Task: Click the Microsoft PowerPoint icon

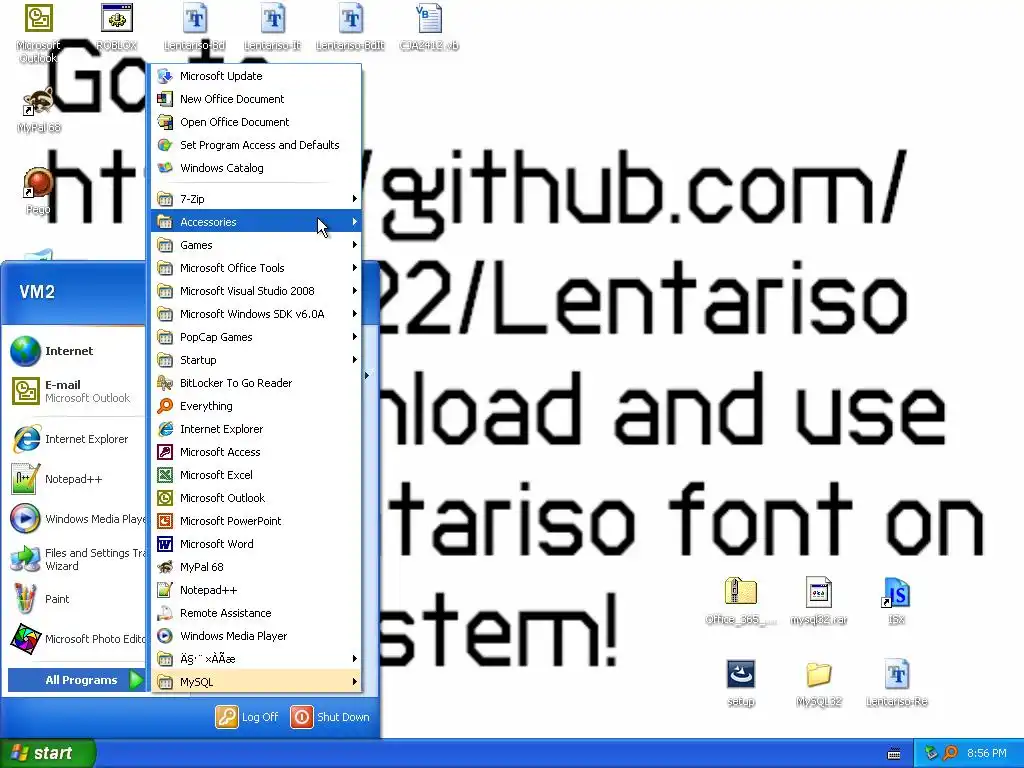Action: (x=165, y=520)
